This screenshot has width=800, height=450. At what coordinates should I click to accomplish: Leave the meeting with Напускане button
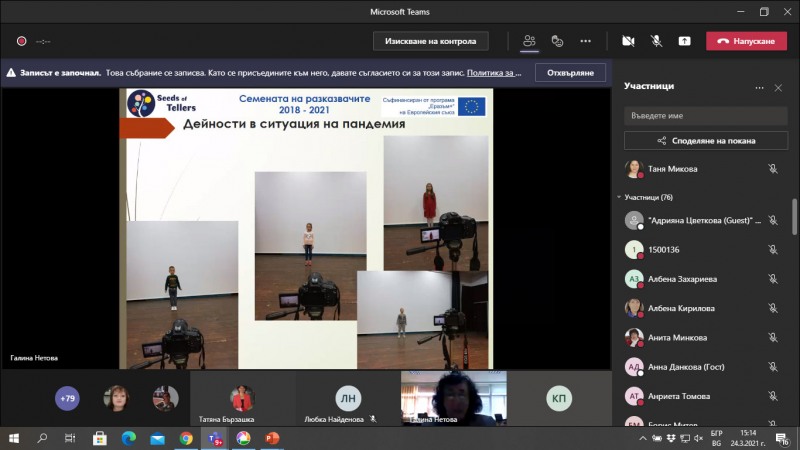(746, 41)
